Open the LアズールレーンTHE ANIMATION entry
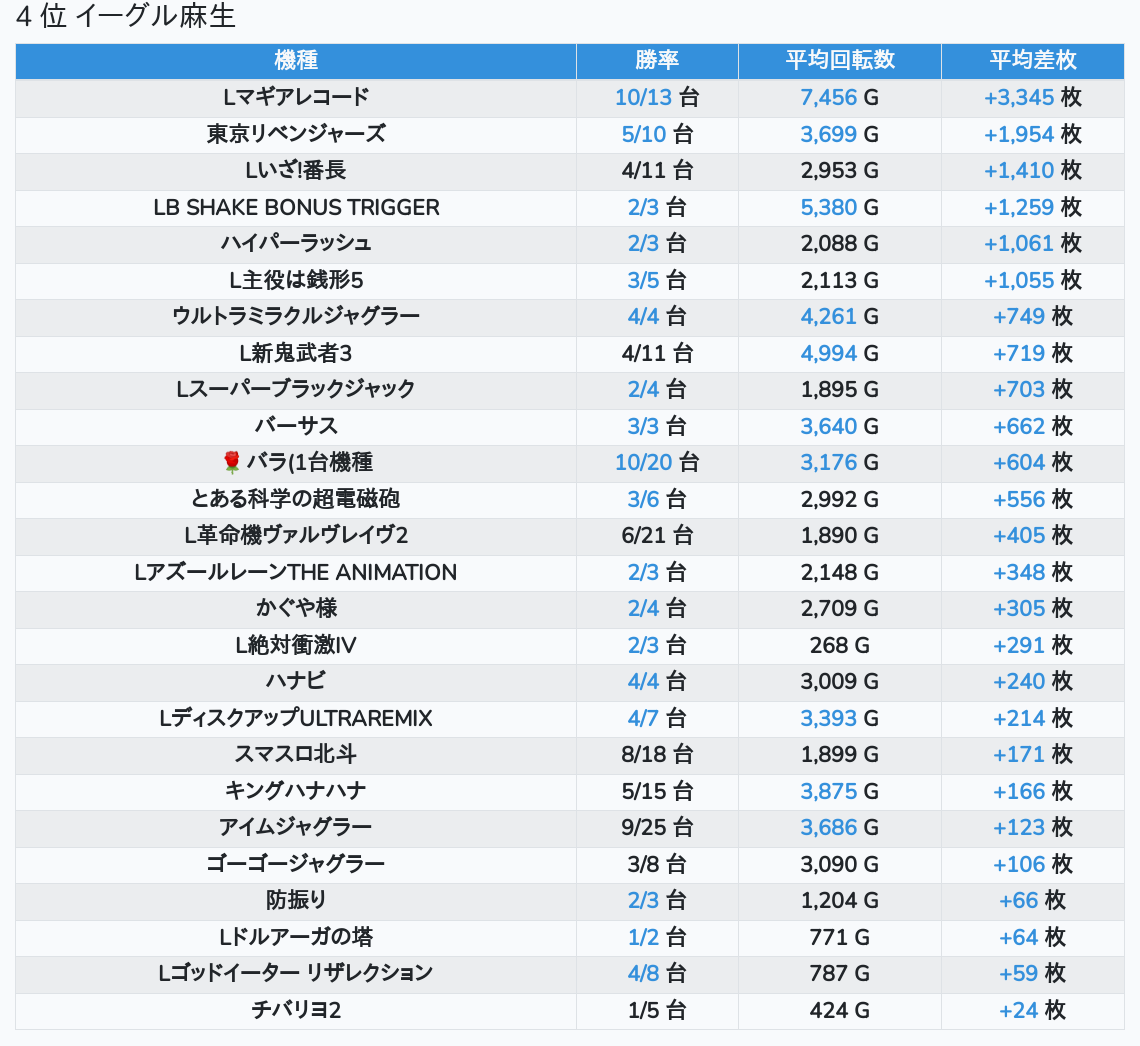This screenshot has height=1046, width=1140. coord(296,572)
